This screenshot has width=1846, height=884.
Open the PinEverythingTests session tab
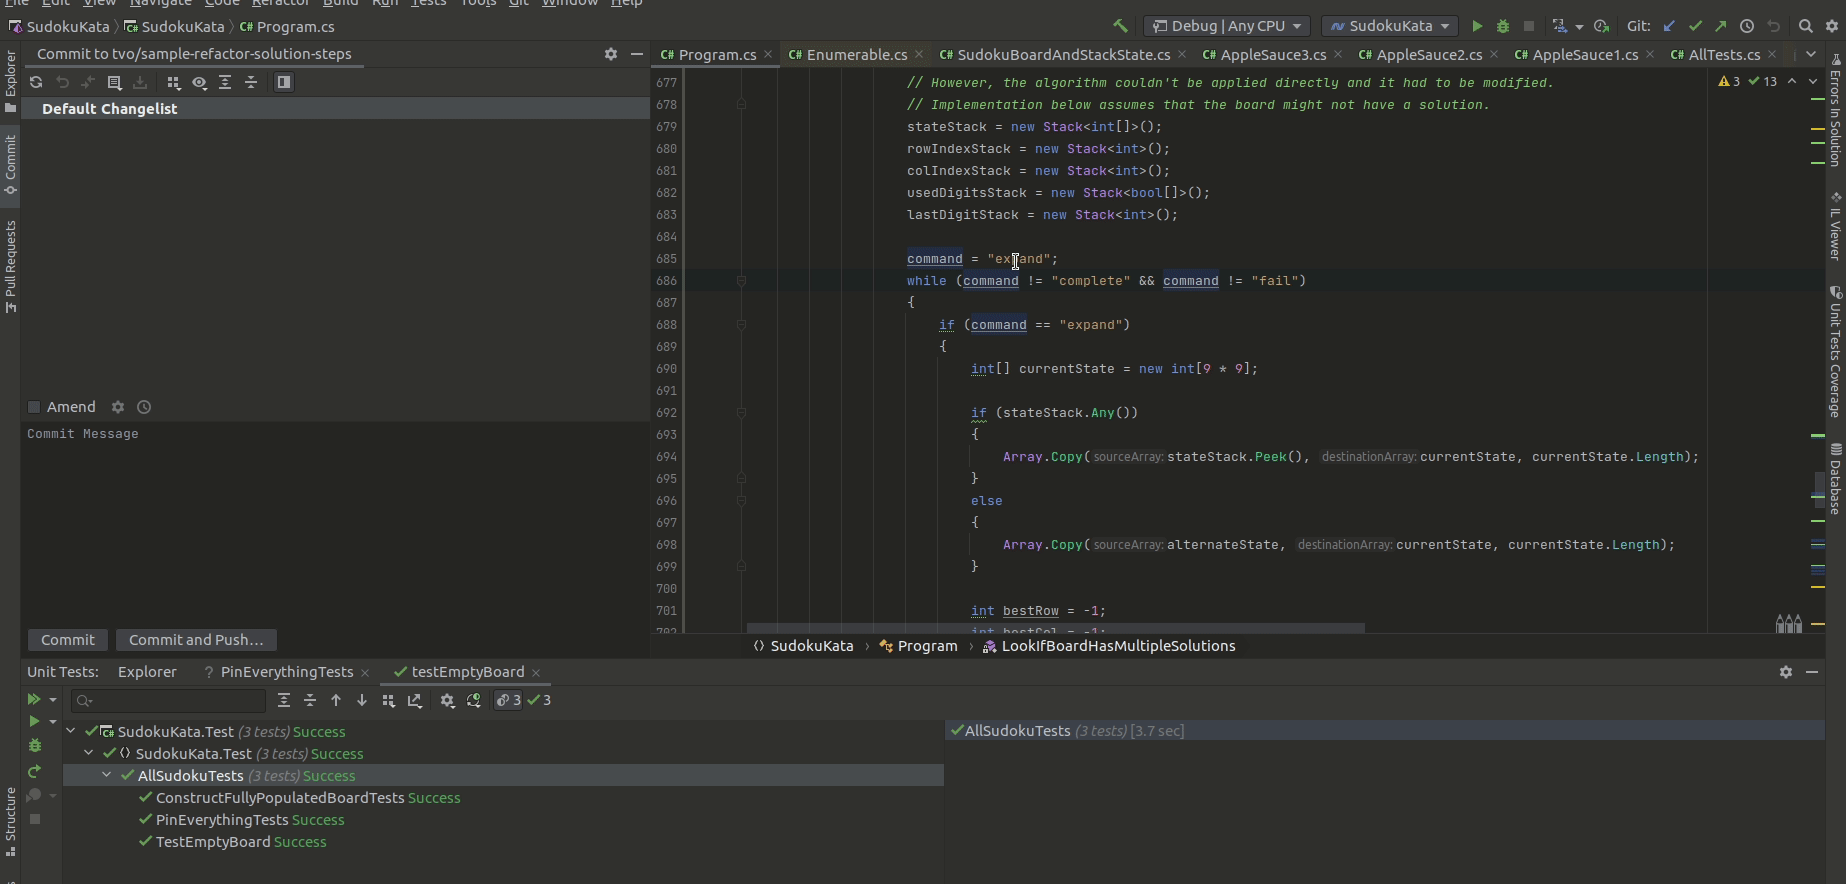(x=286, y=672)
